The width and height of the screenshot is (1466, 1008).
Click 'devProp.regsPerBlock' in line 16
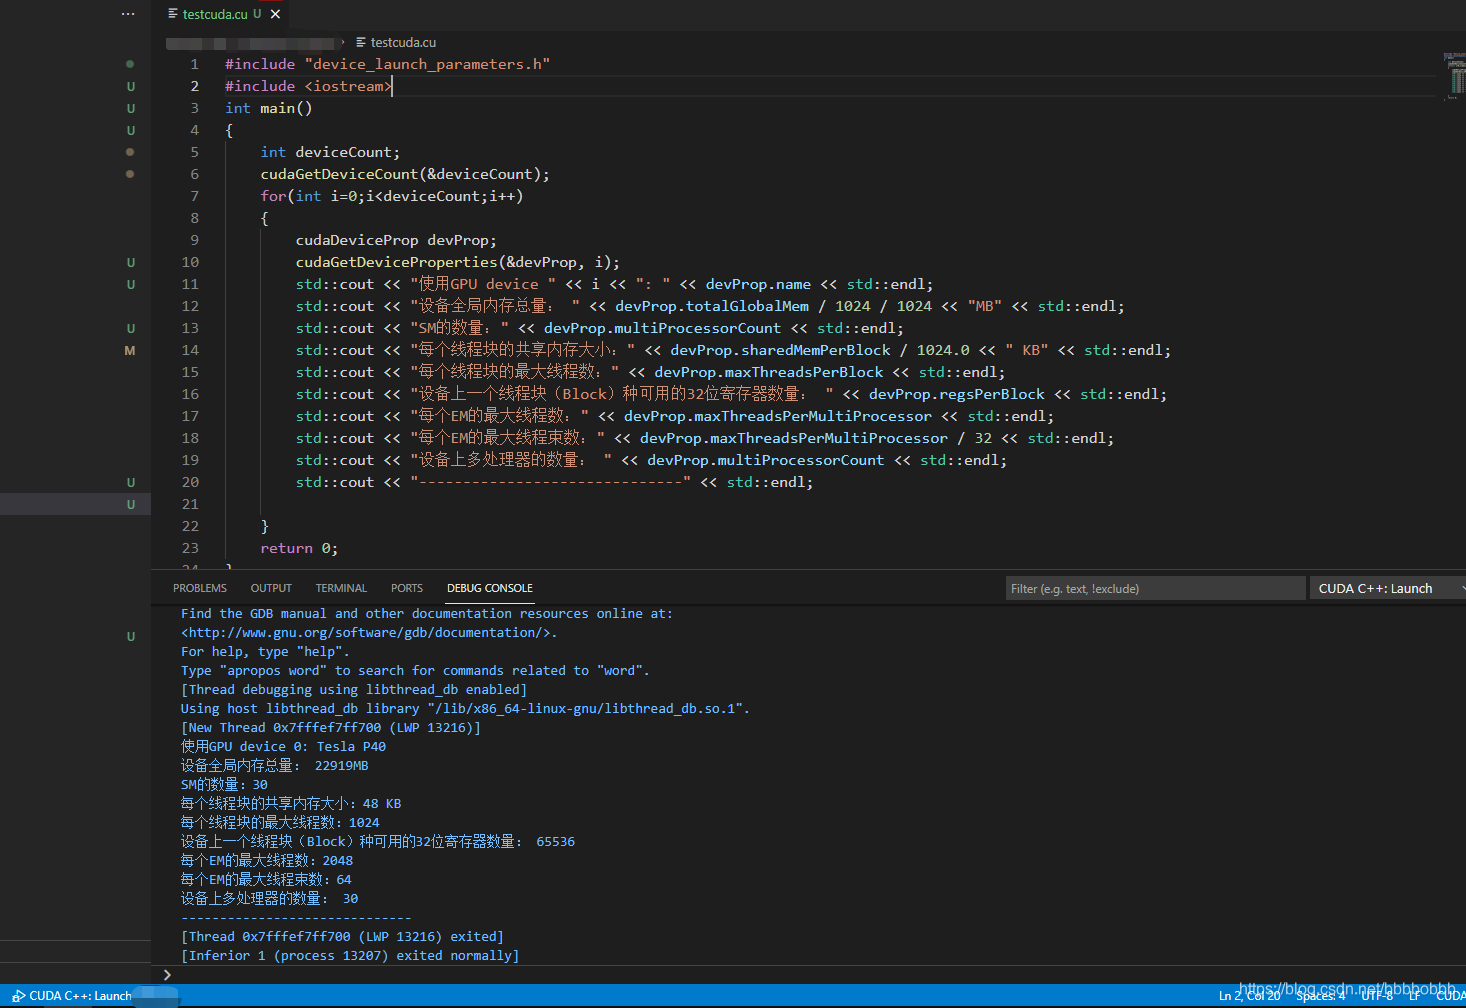point(957,394)
